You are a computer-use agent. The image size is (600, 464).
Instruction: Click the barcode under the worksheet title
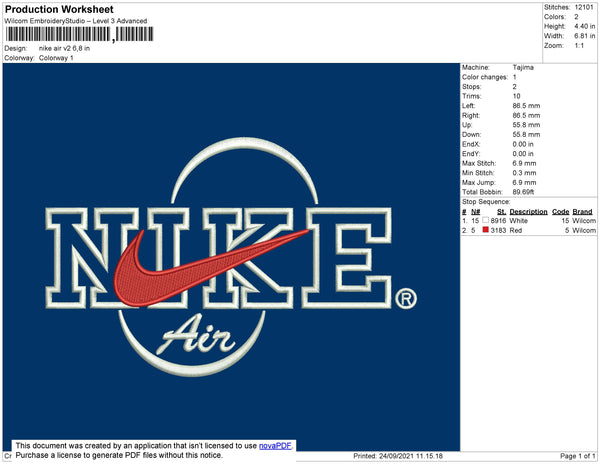79,34
